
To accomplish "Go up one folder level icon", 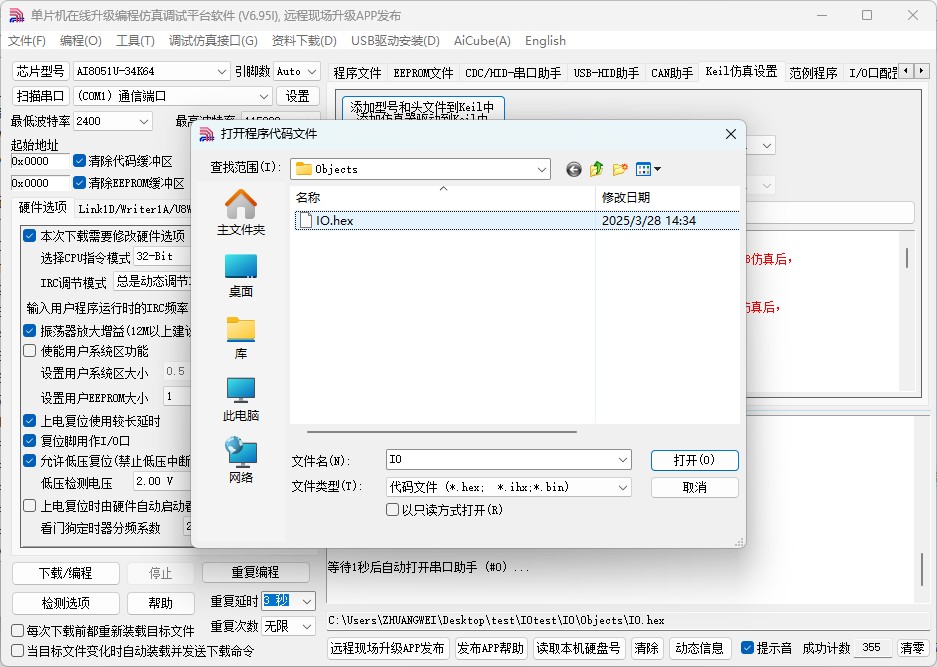I will point(596,170).
